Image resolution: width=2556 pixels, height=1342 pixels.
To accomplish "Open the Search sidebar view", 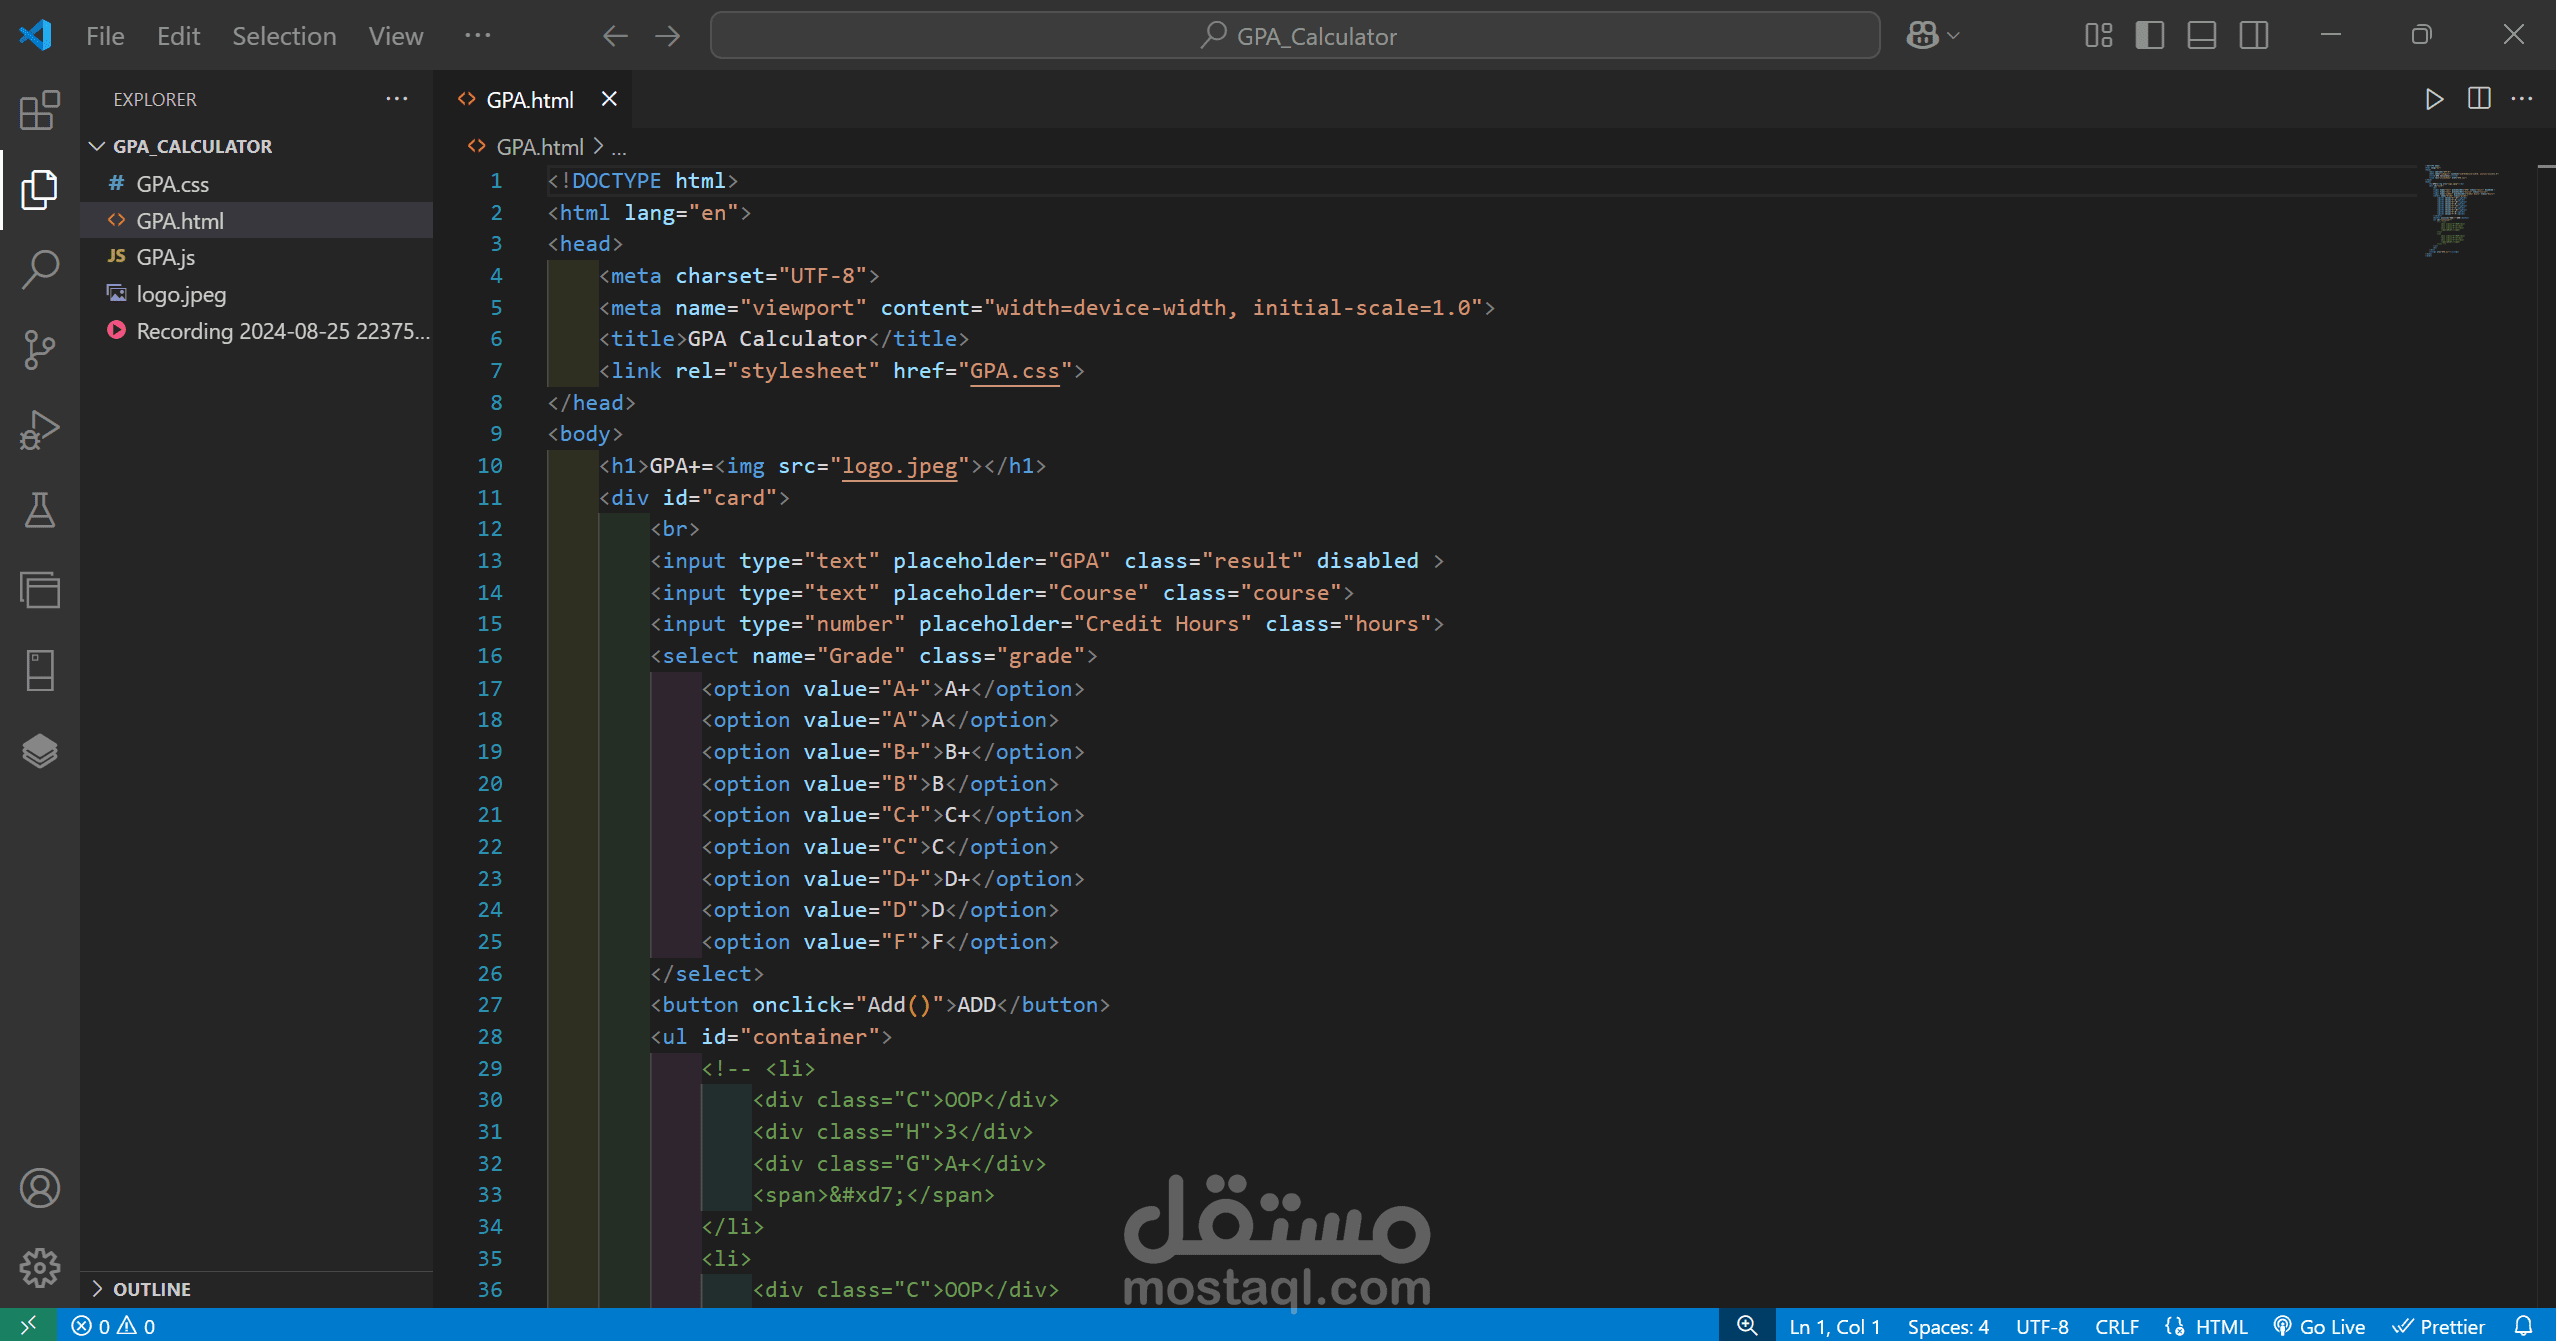I will coord(40,269).
